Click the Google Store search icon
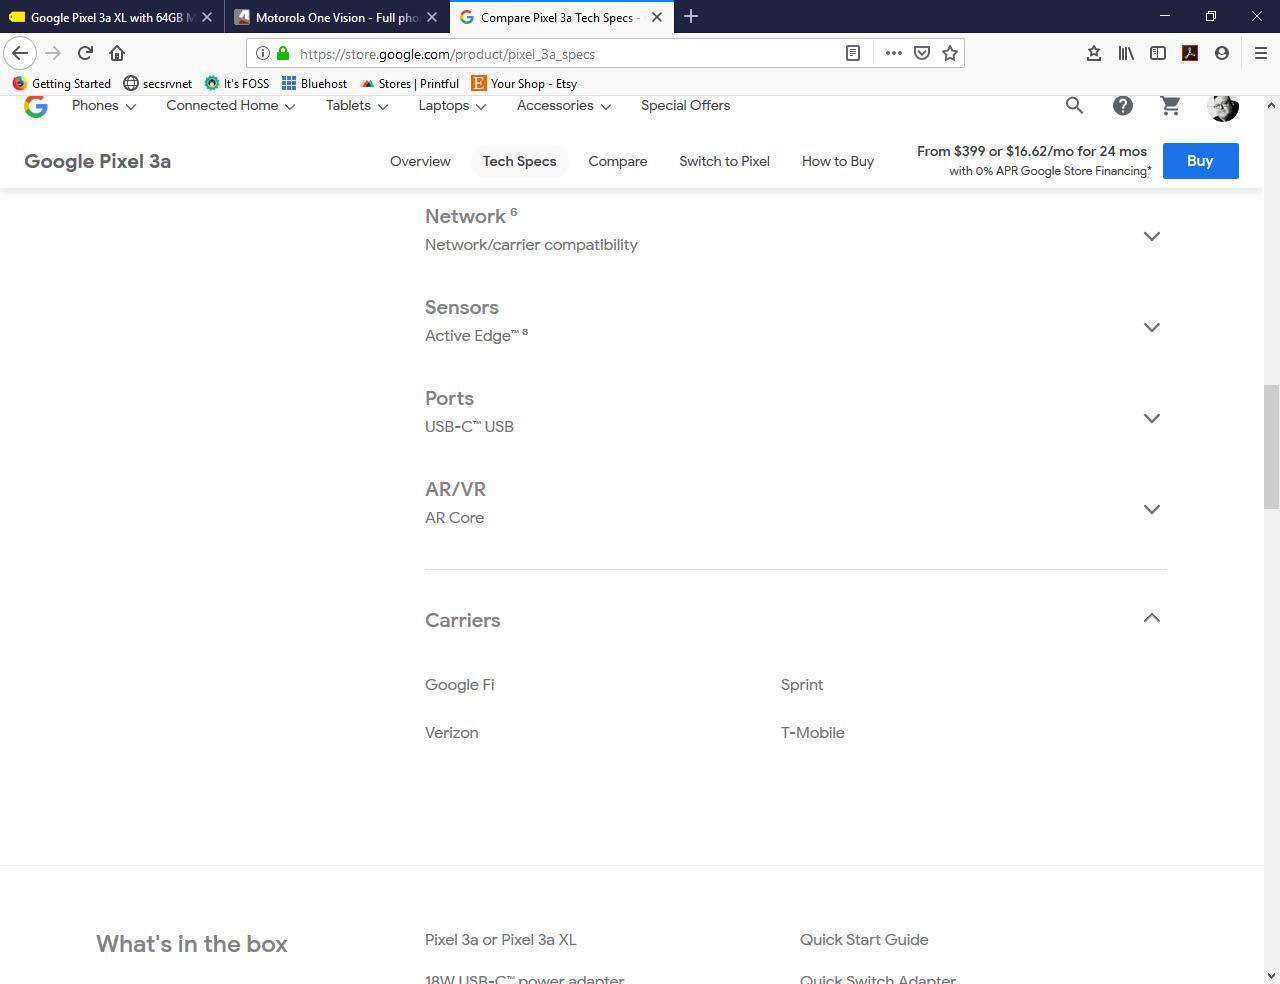Viewport: 1280px width, 984px height. tap(1074, 105)
